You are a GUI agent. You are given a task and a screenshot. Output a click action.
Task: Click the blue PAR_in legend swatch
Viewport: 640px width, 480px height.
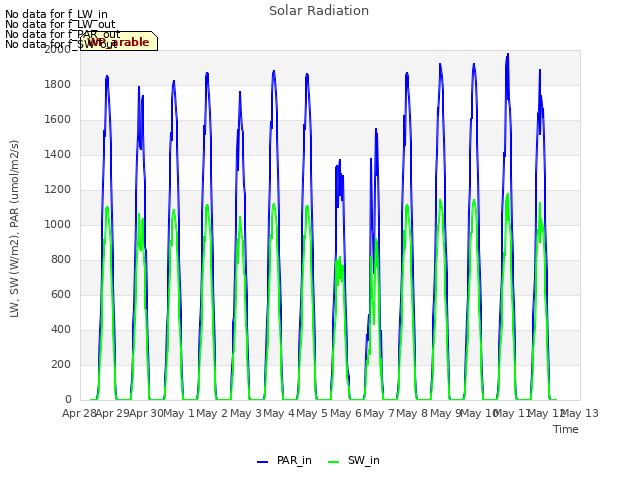click(262, 462)
